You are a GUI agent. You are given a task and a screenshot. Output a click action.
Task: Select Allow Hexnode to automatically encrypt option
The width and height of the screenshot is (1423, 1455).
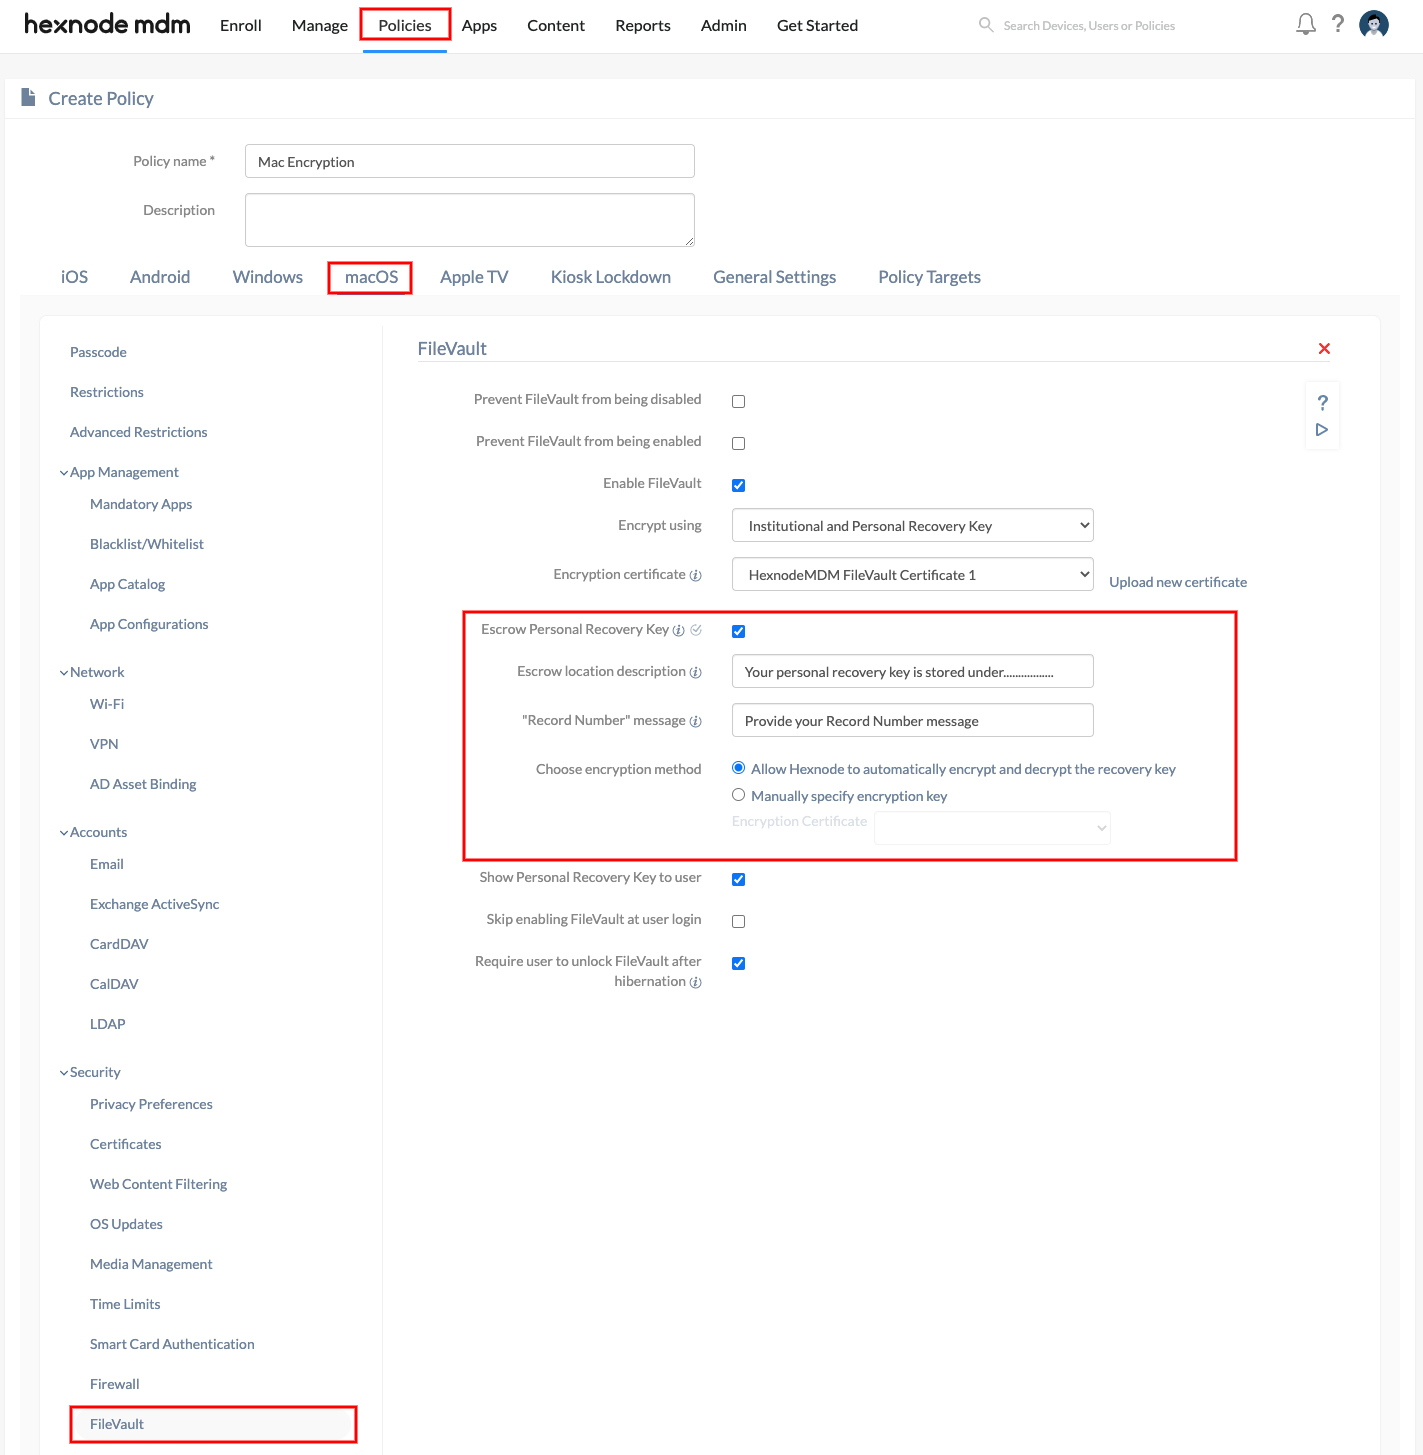(739, 768)
